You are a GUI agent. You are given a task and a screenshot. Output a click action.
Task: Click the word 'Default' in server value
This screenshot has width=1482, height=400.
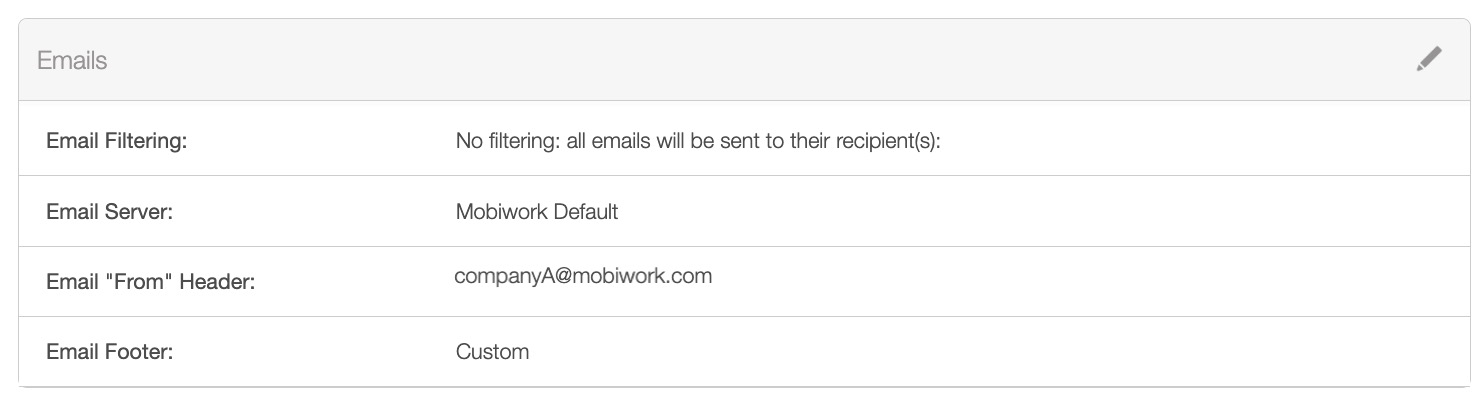tap(585, 212)
